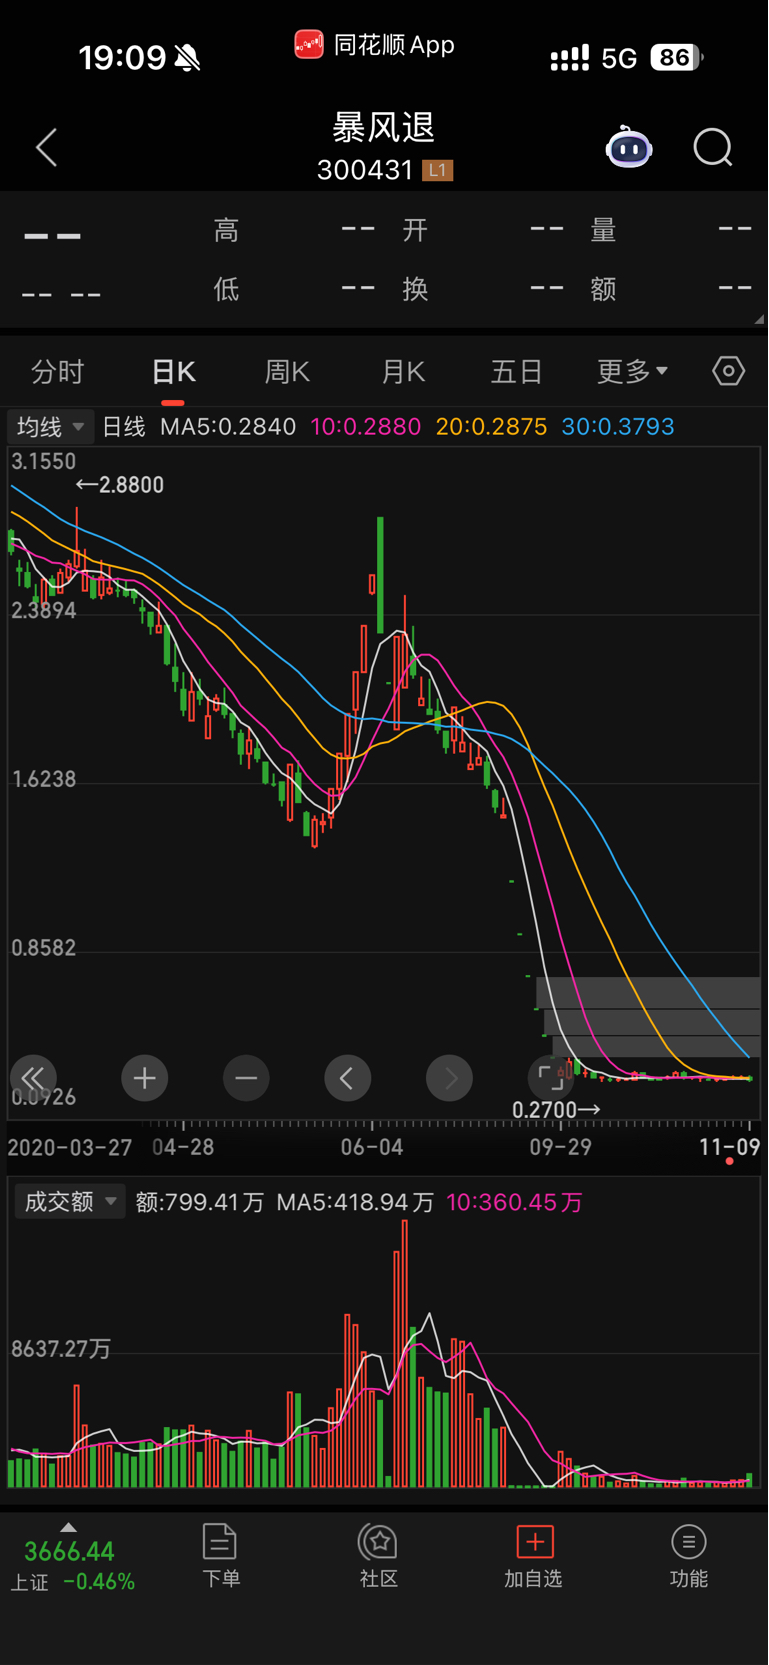Screen dimensions: 769x1665
Task: Open 均线 indicator dropdown
Action: 51,427
